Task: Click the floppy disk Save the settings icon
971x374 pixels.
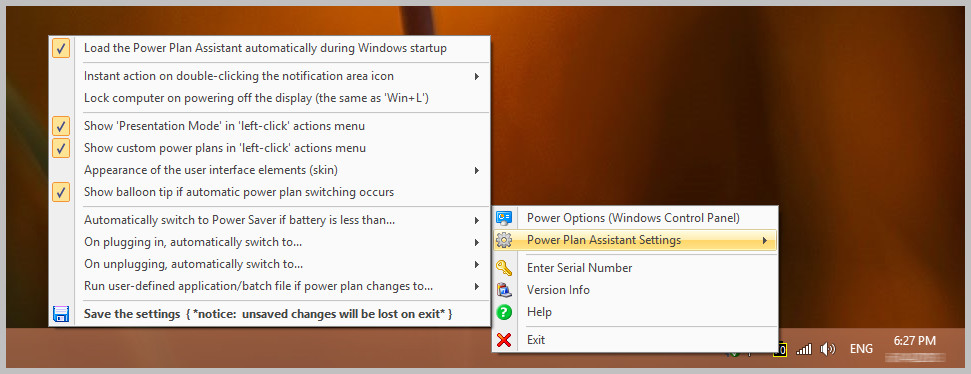Action: [x=61, y=314]
